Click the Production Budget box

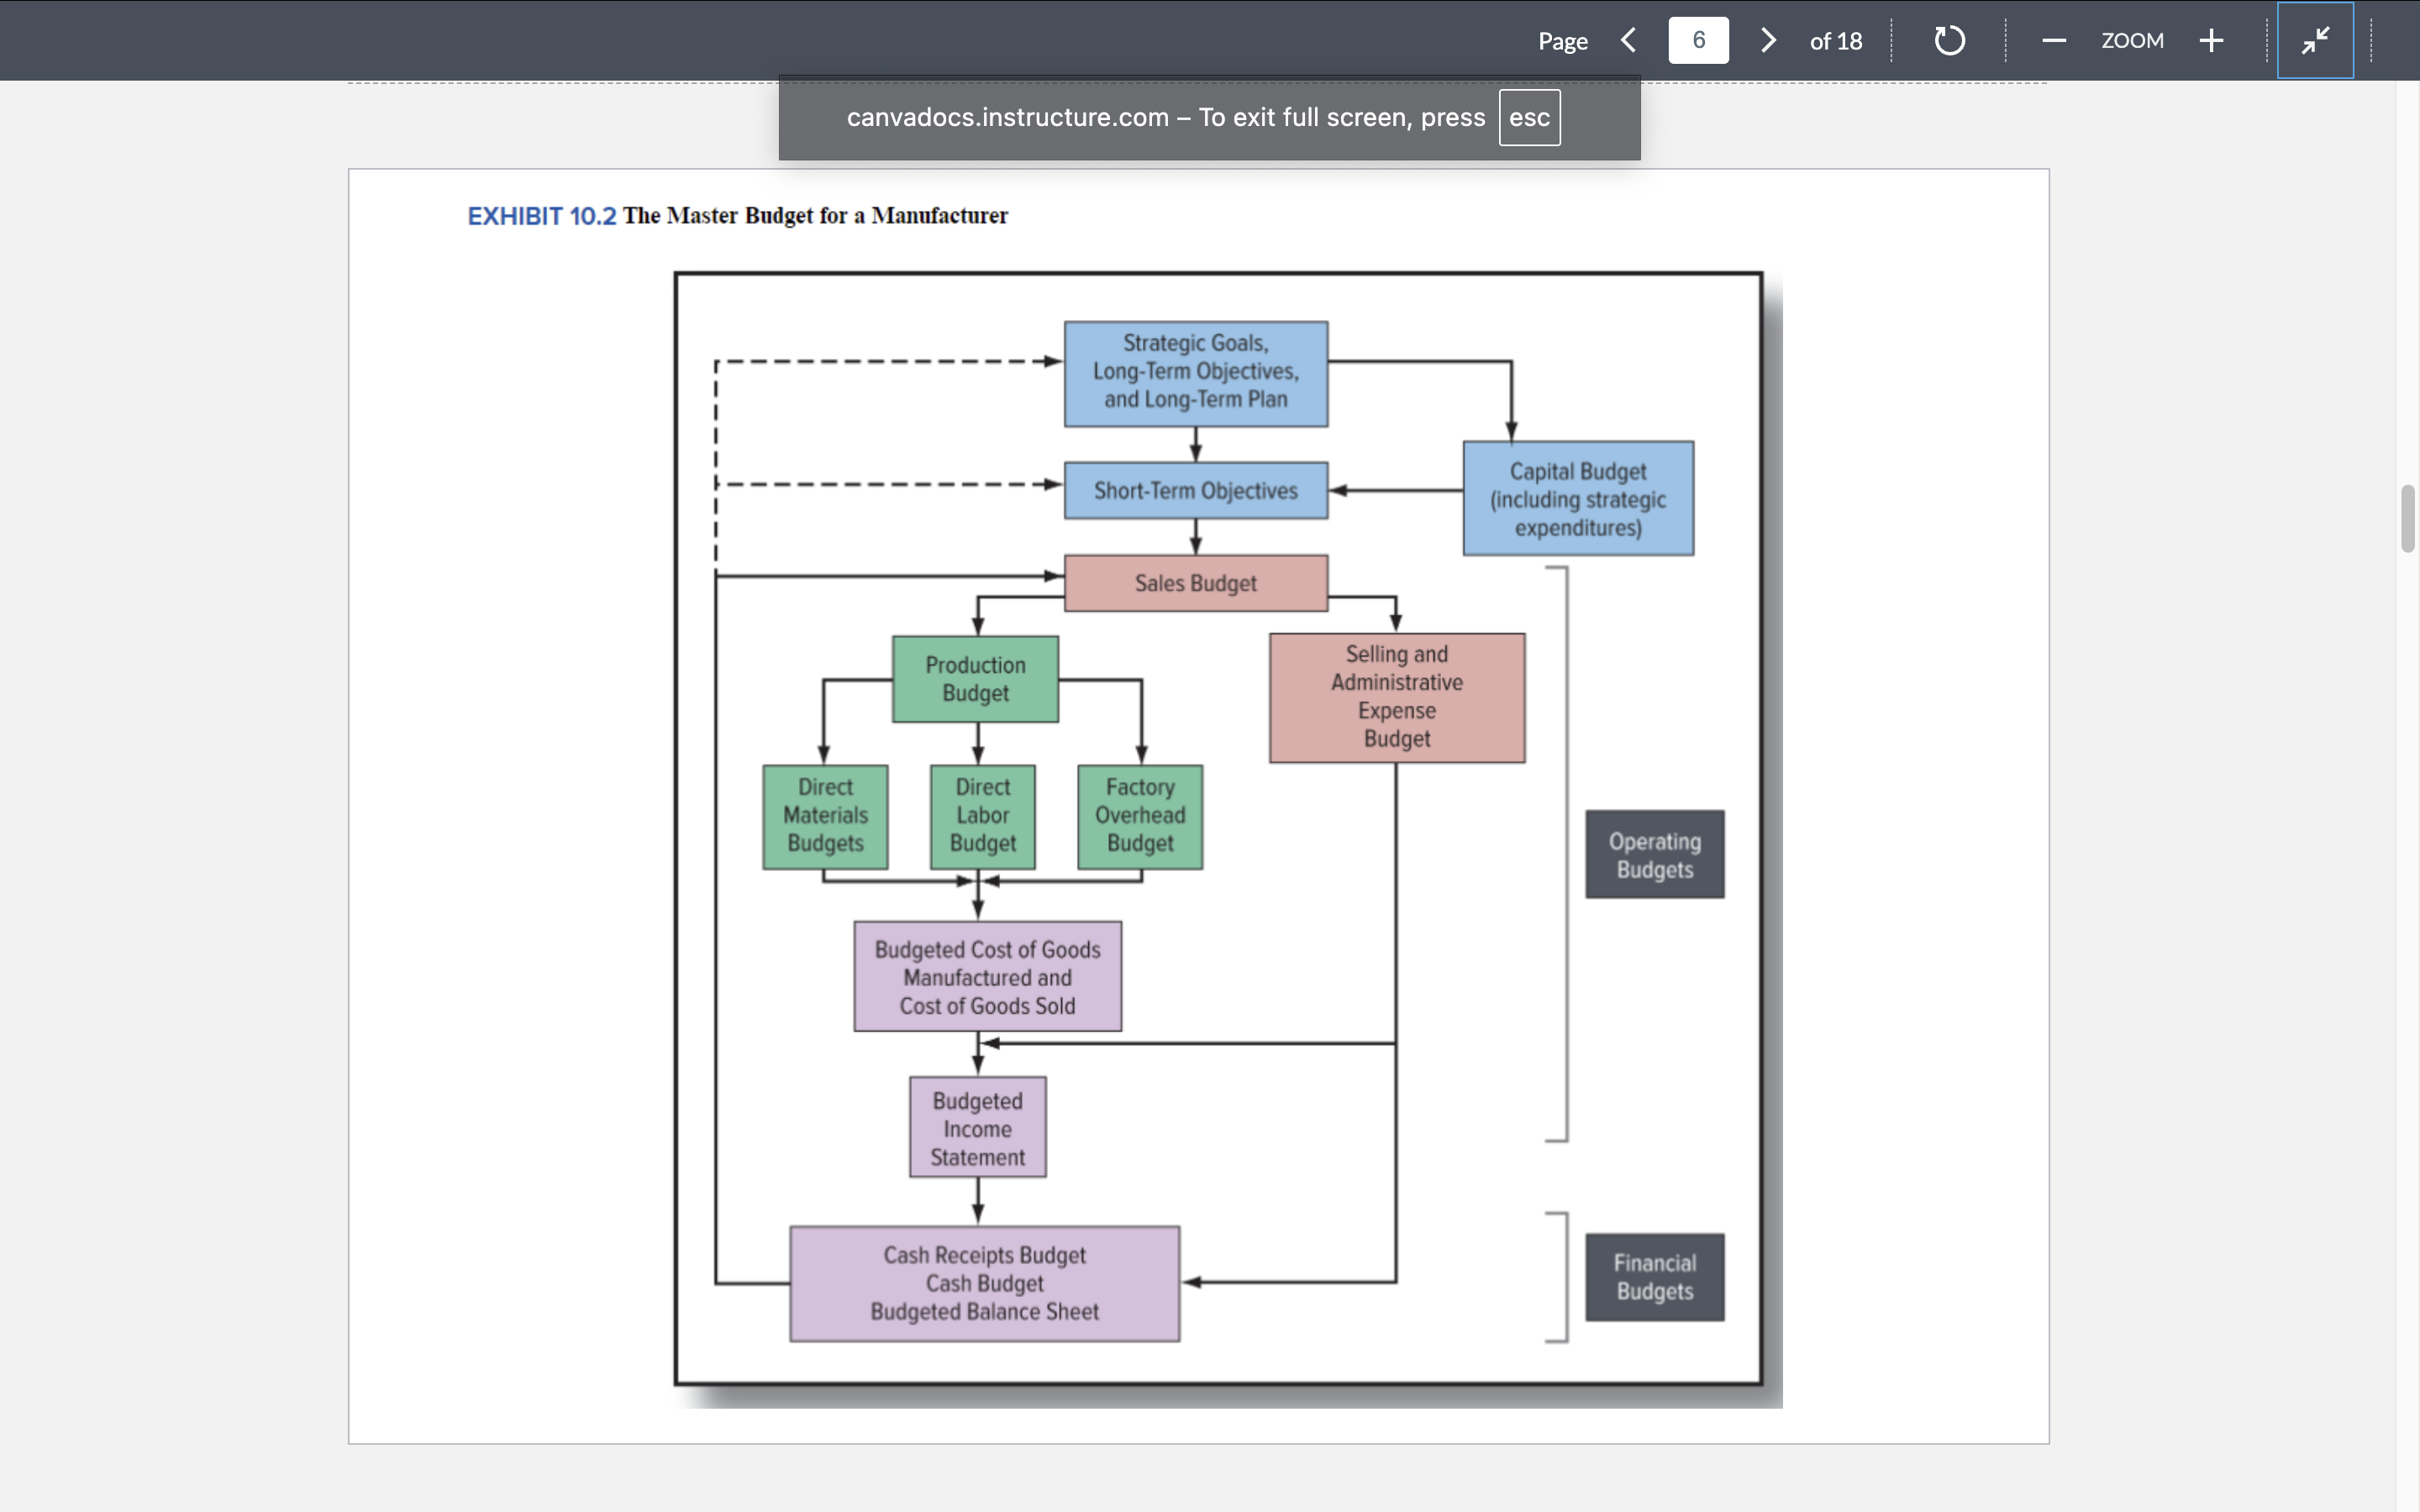[975, 679]
